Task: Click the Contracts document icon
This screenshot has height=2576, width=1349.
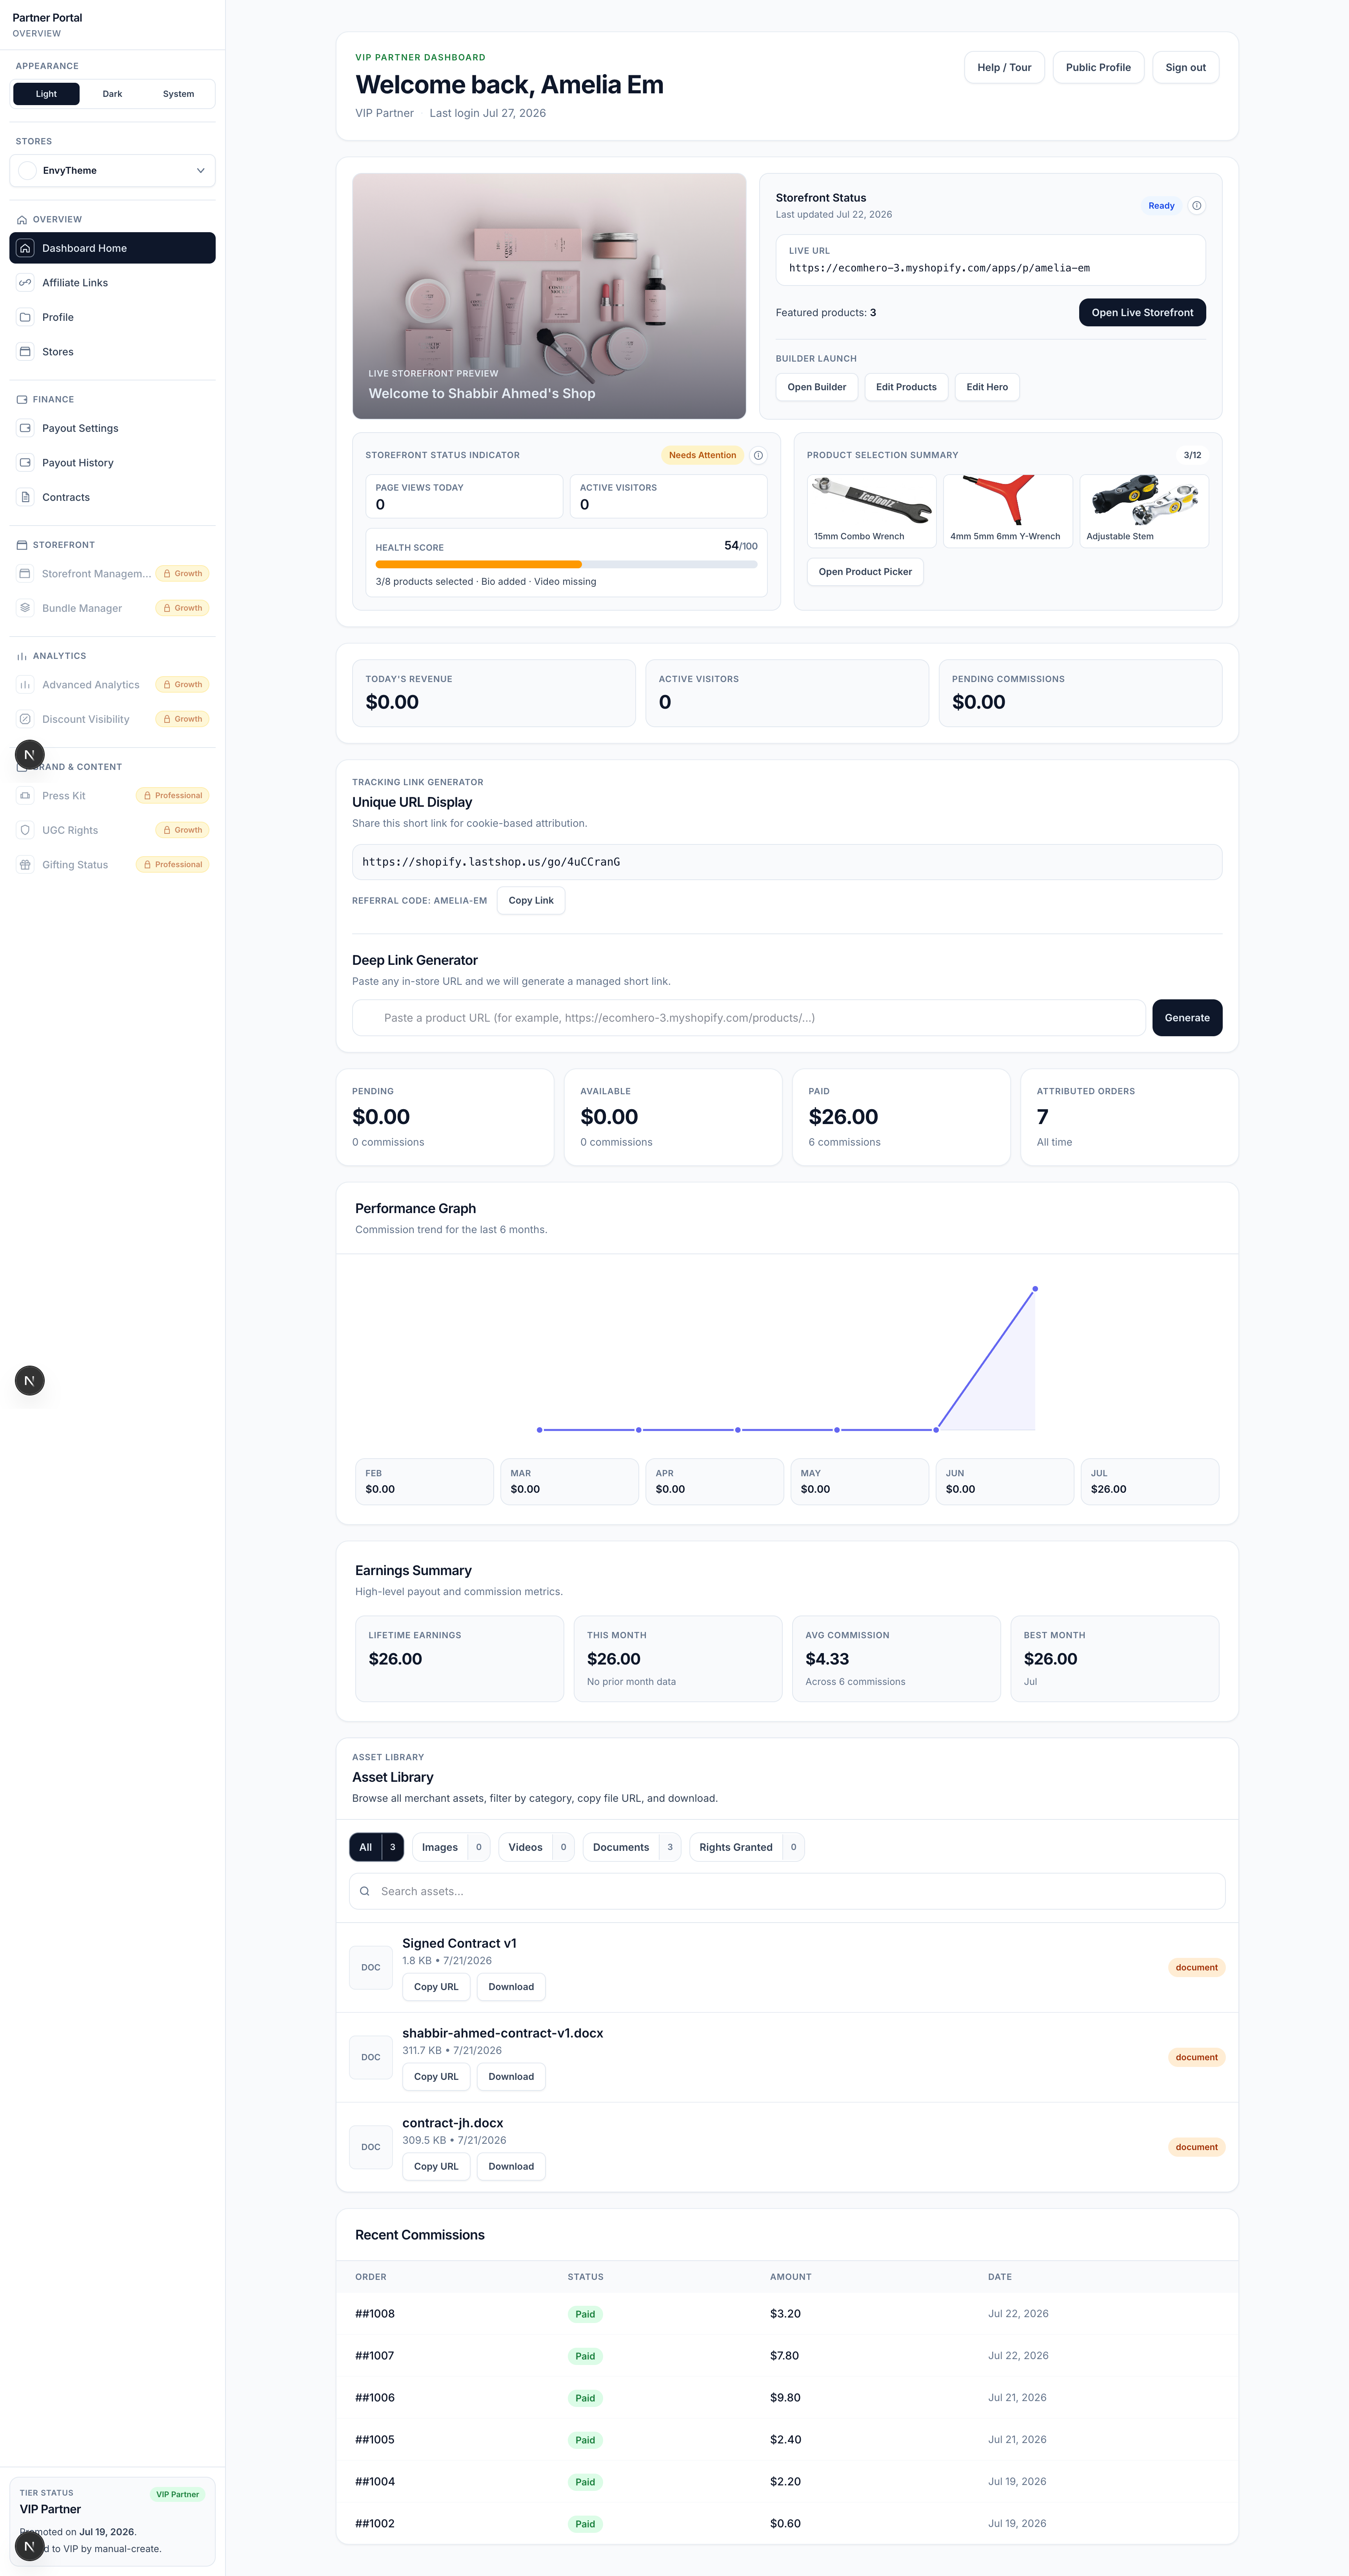Action: tap(26, 497)
